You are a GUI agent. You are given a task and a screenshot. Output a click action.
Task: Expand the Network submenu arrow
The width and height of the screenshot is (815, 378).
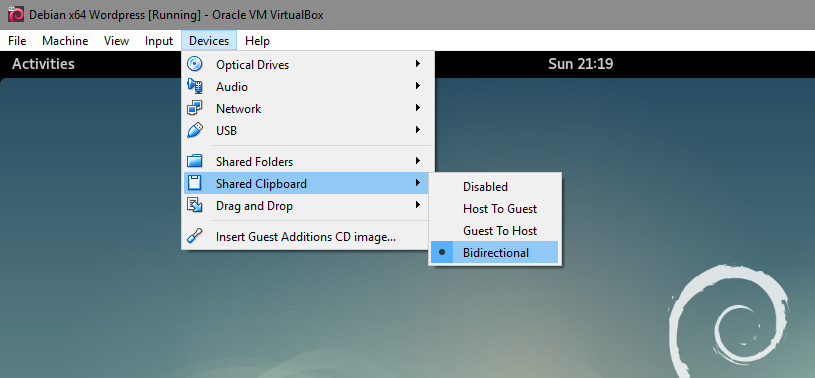pyautogui.click(x=417, y=108)
